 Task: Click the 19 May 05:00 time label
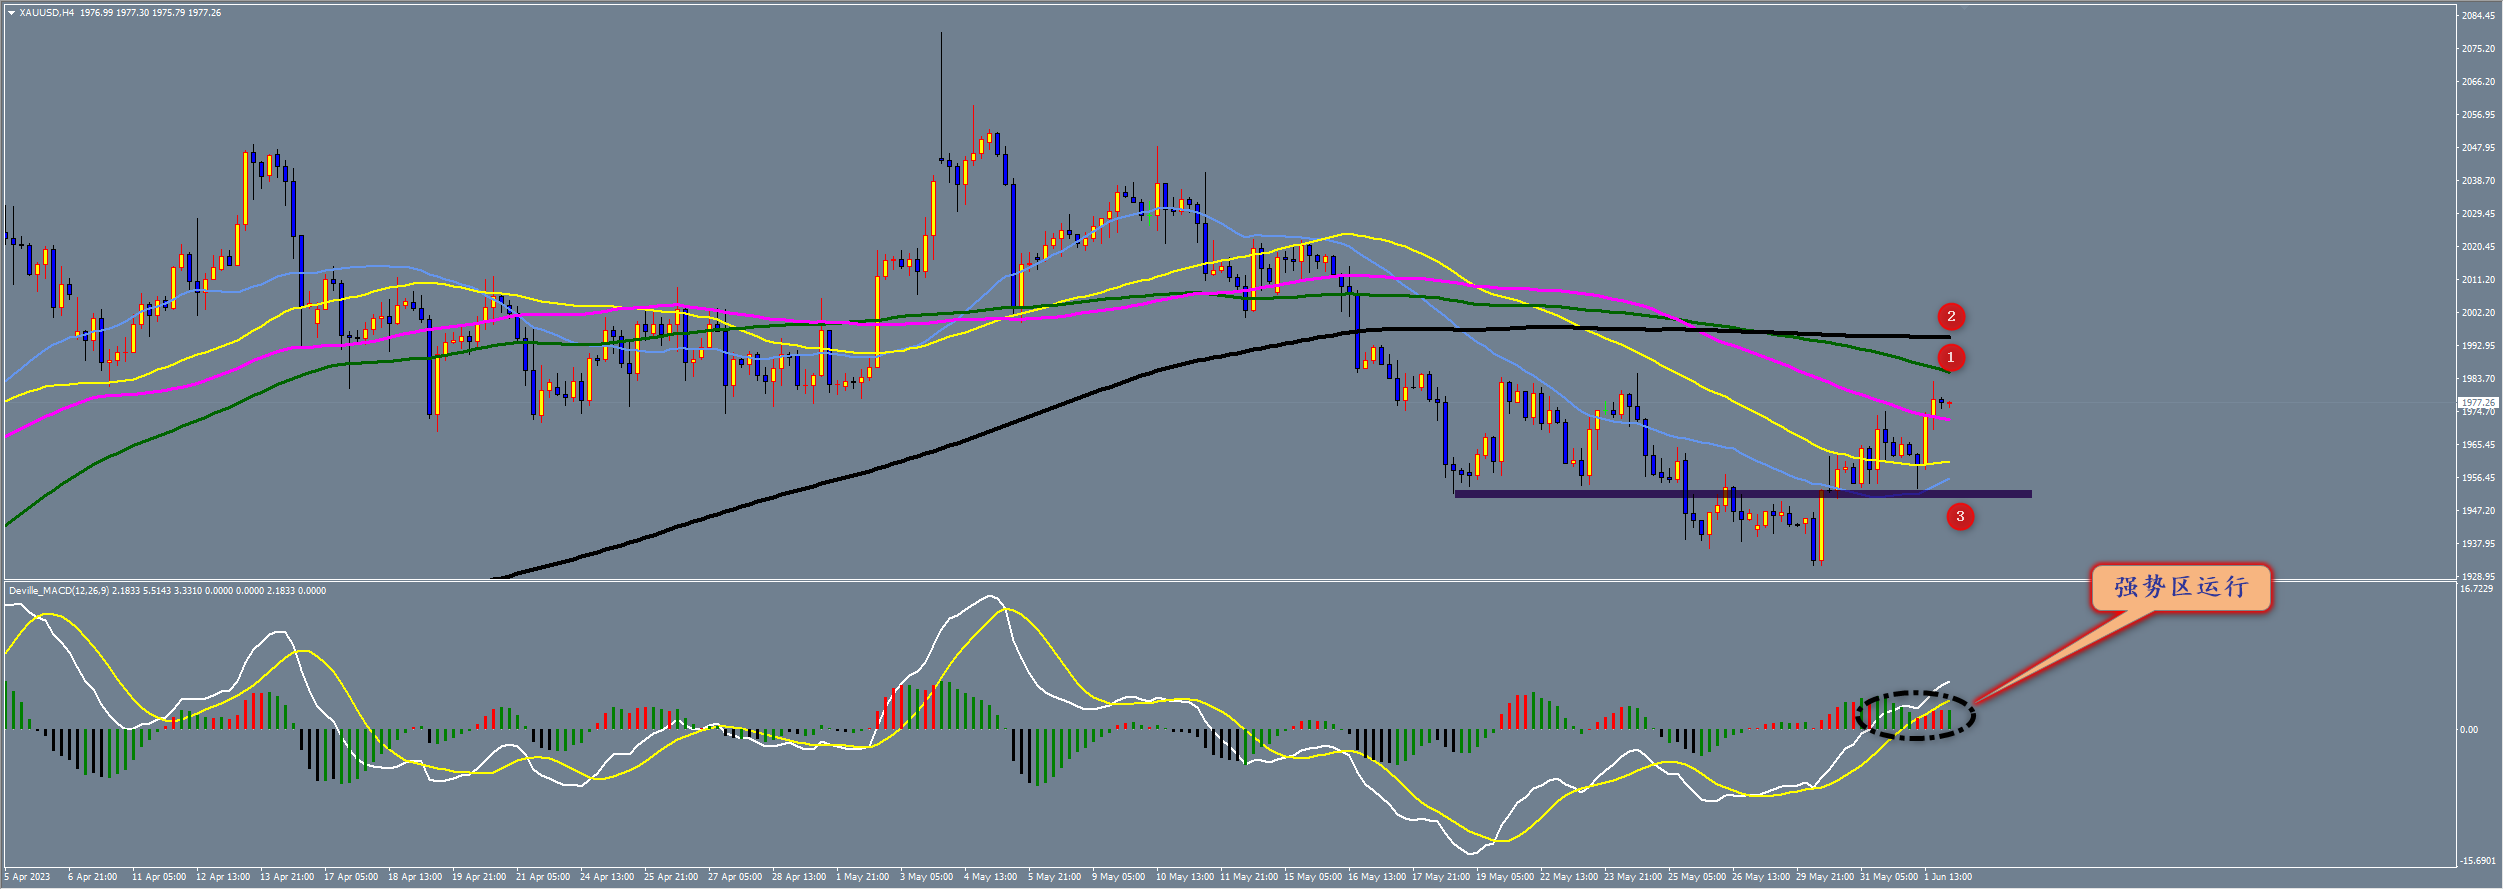(1504, 877)
